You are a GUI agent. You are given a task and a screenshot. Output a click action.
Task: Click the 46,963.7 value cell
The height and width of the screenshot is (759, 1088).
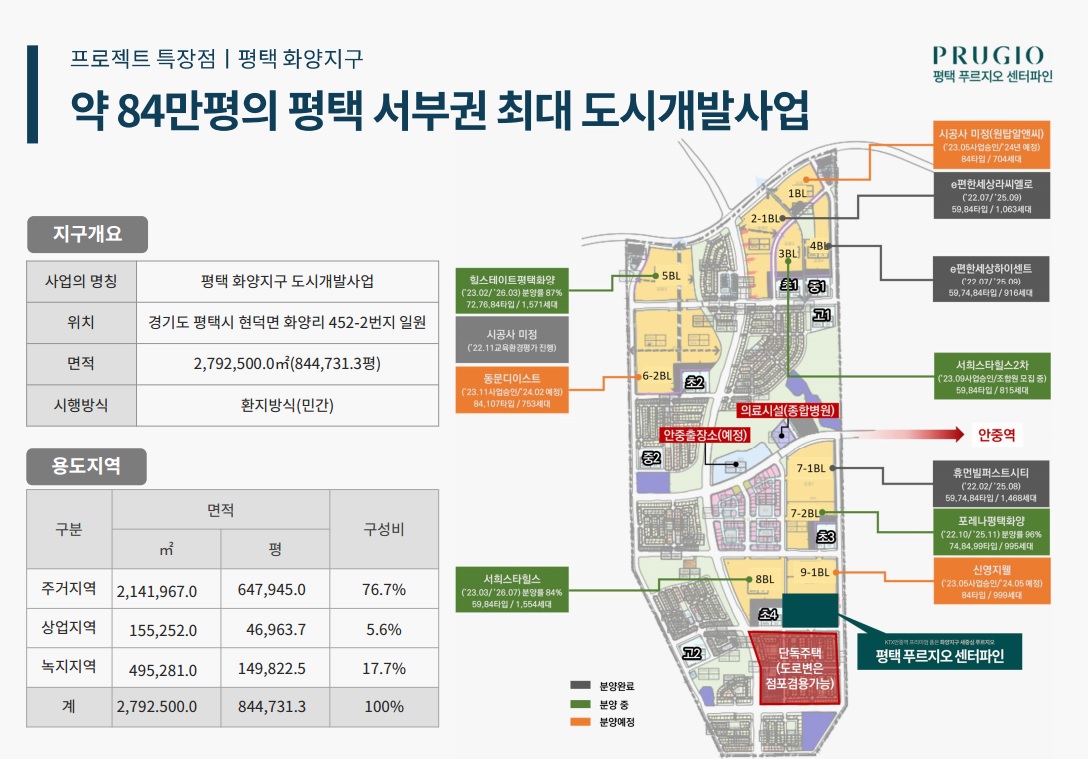pyautogui.click(x=276, y=629)
